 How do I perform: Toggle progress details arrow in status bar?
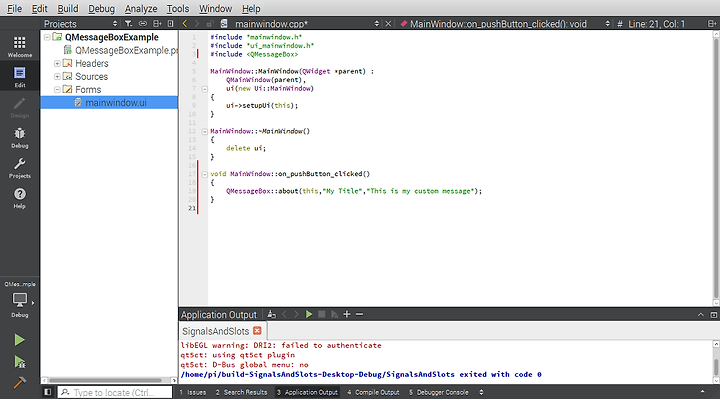[702, 392]
